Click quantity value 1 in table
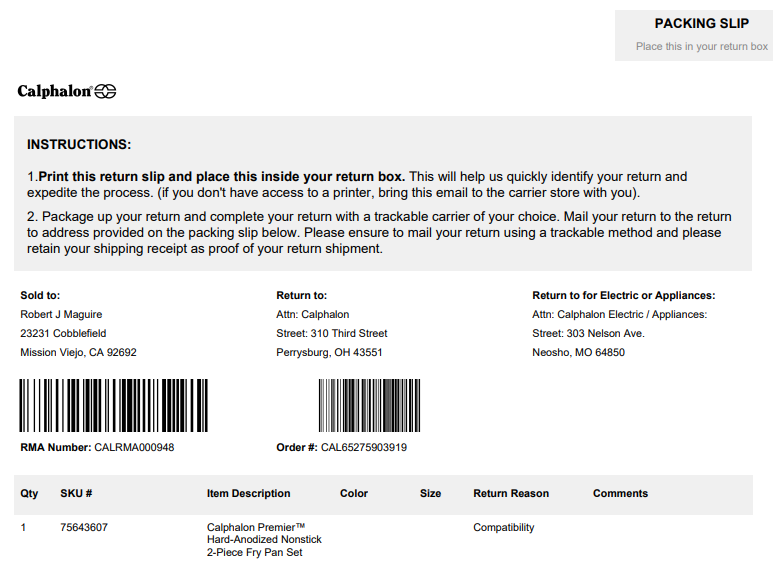The width and height of the screenshot is (773, 565). 23,528
